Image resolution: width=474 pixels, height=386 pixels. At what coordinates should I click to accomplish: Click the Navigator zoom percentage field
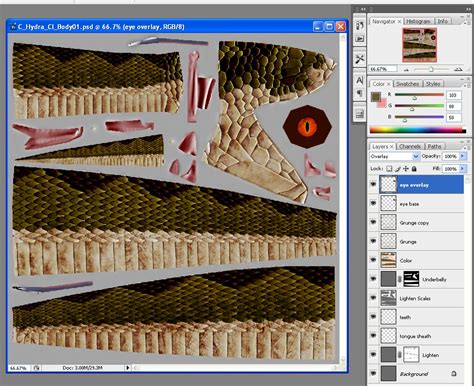pyautogui.click(x=383, y=69)
